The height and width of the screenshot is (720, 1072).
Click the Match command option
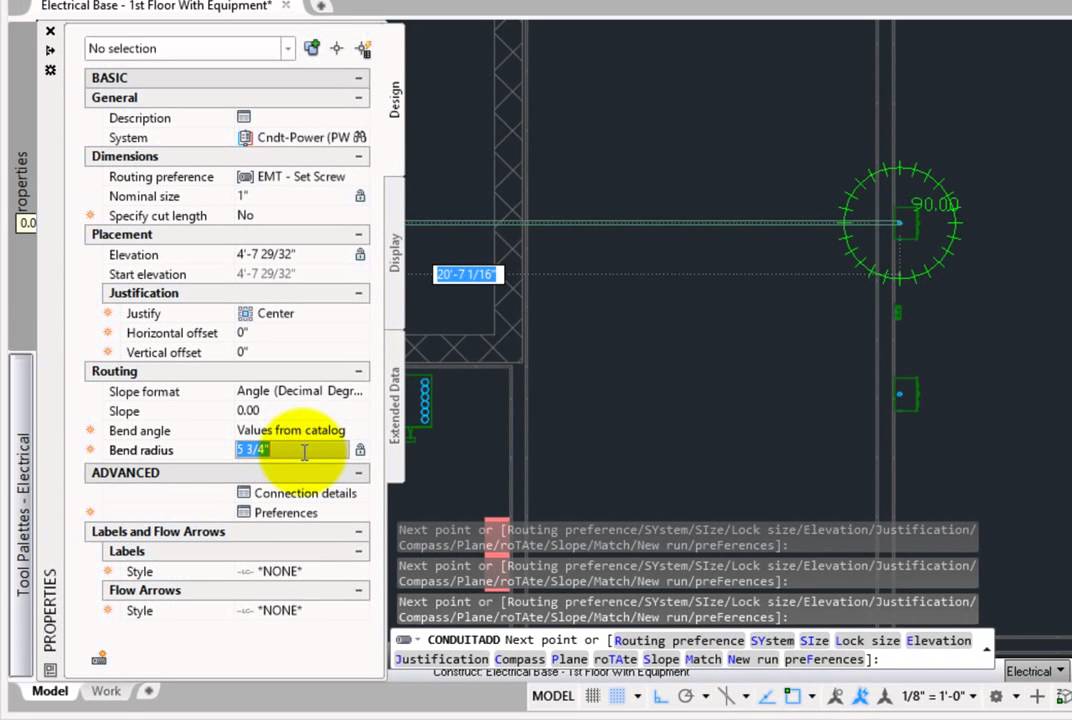(703, 659)
